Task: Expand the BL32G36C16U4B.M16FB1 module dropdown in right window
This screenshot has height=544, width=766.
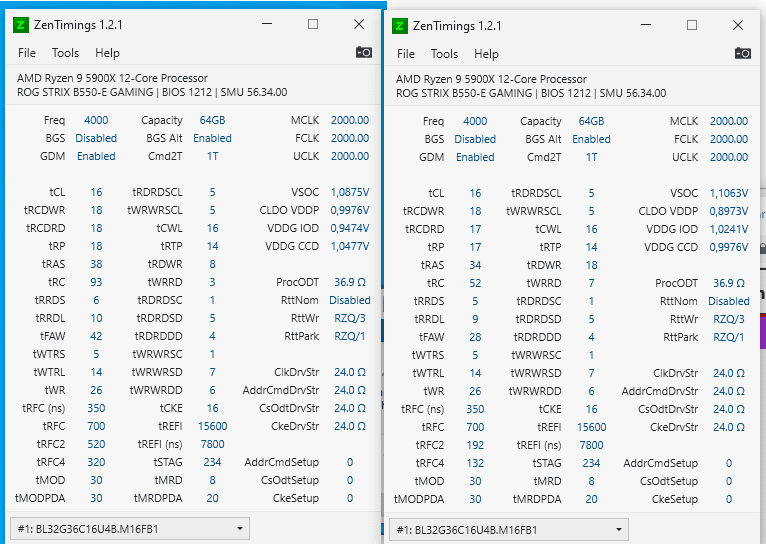Action: [x=509, y=530]
